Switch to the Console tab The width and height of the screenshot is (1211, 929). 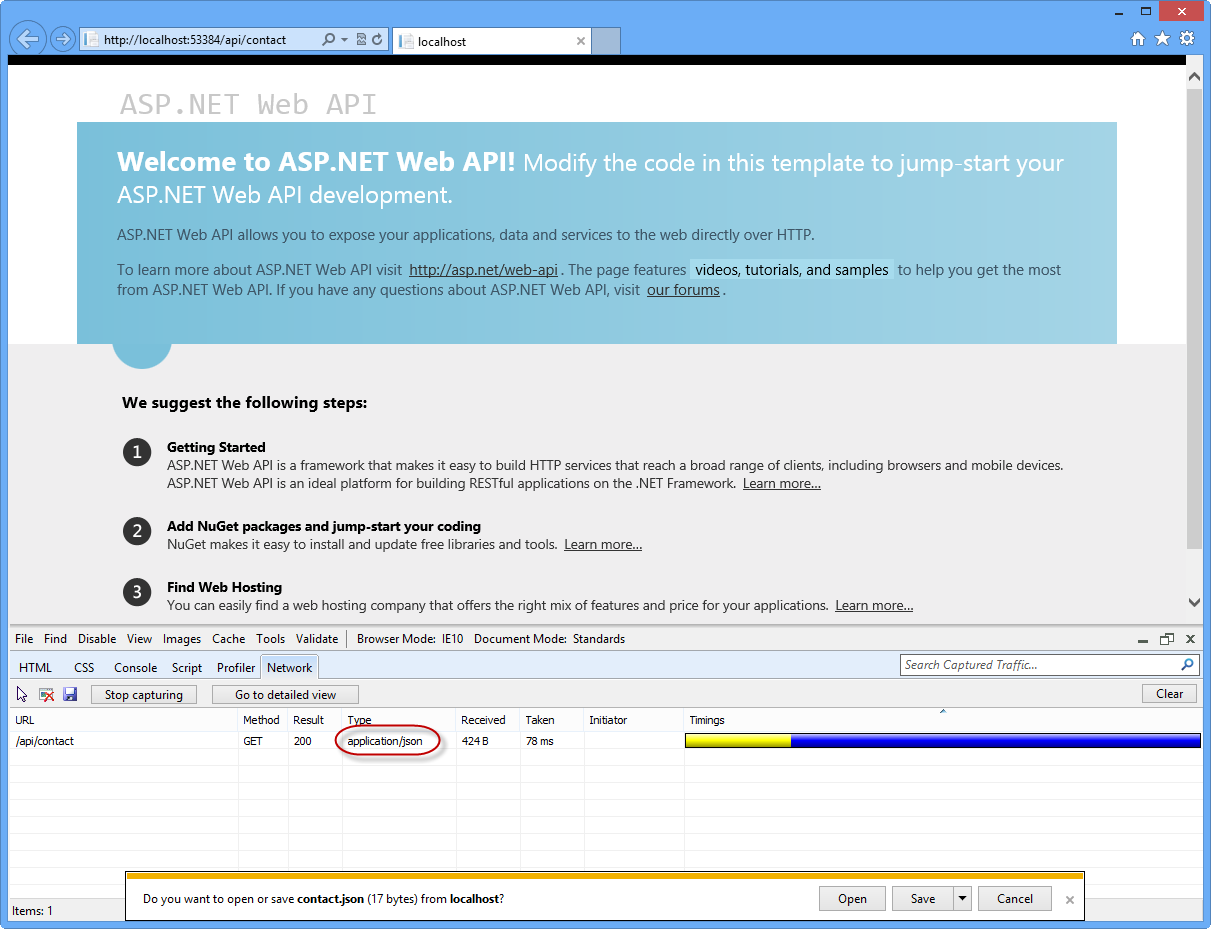click(135, 667)
